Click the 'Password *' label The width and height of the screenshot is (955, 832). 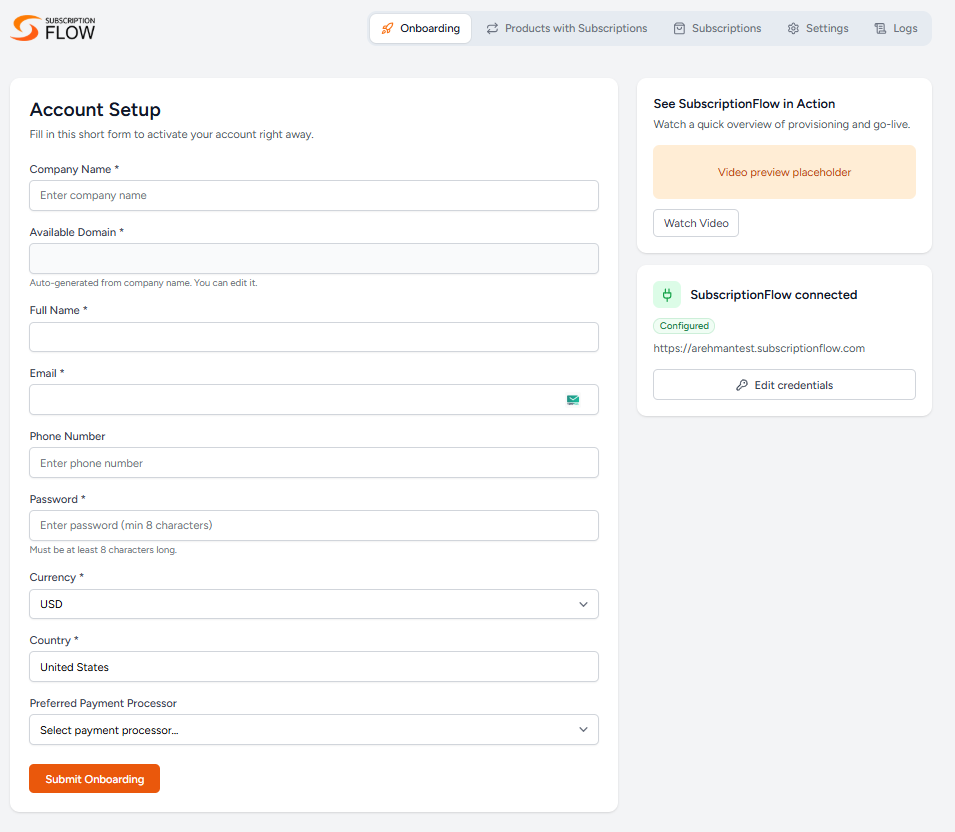57,499
